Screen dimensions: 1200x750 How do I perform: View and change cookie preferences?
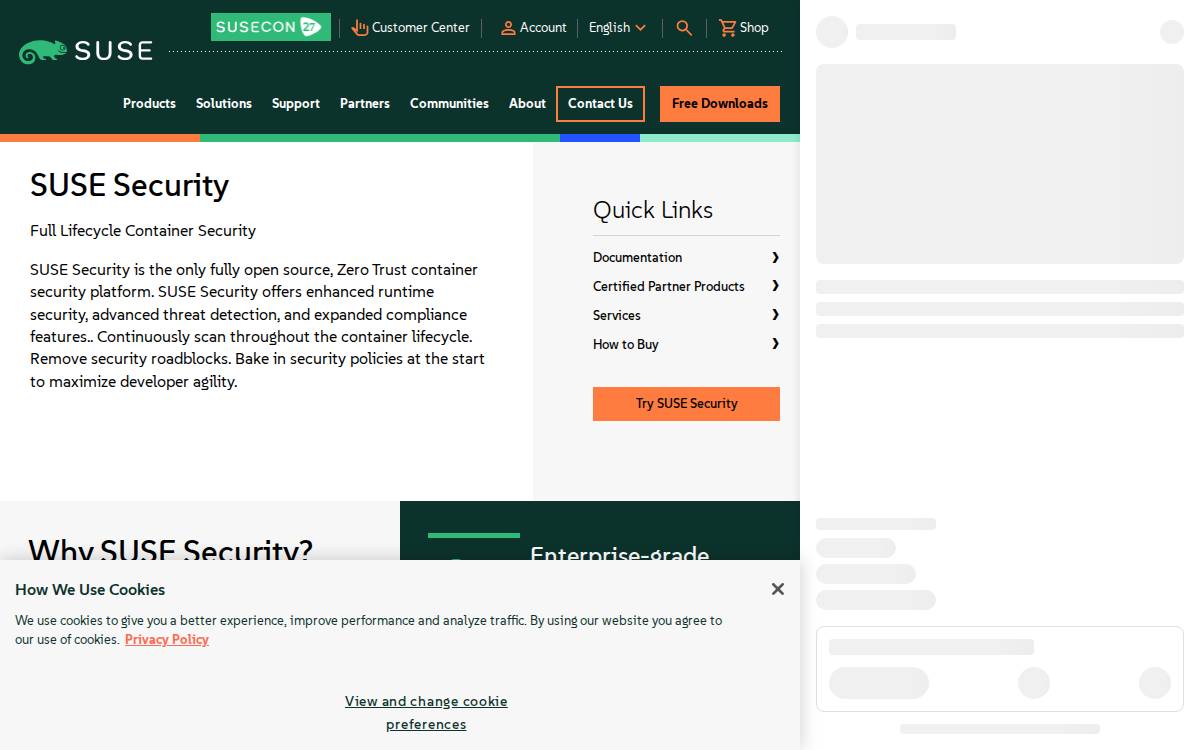[426, 713]
